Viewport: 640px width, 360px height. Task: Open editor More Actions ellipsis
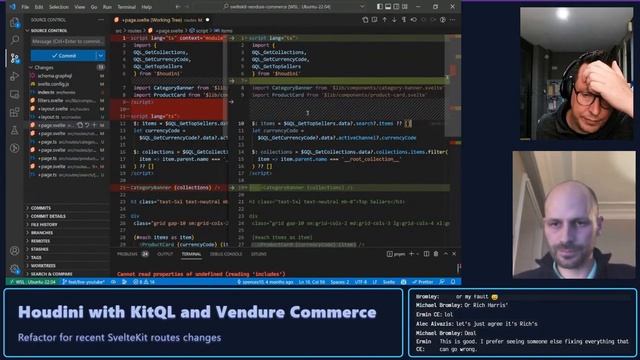pos(453,20)
